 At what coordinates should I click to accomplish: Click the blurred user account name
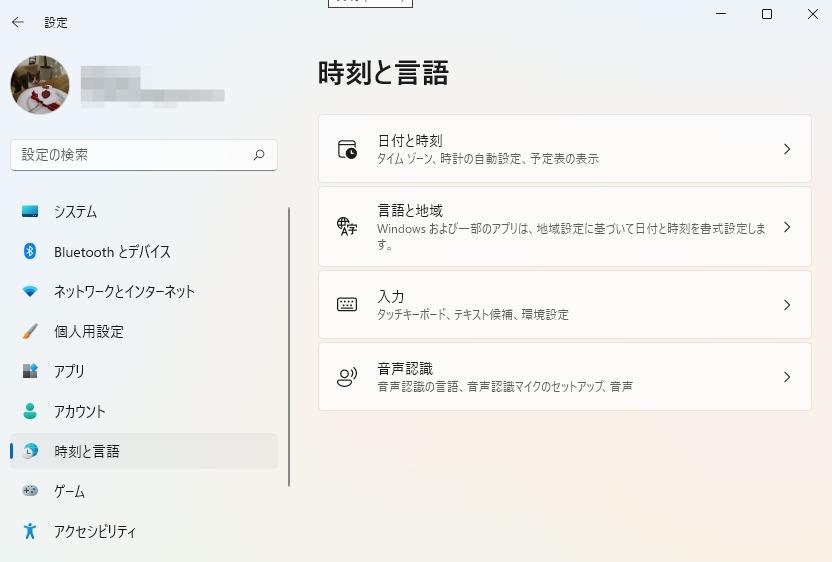tap(152, 87)
